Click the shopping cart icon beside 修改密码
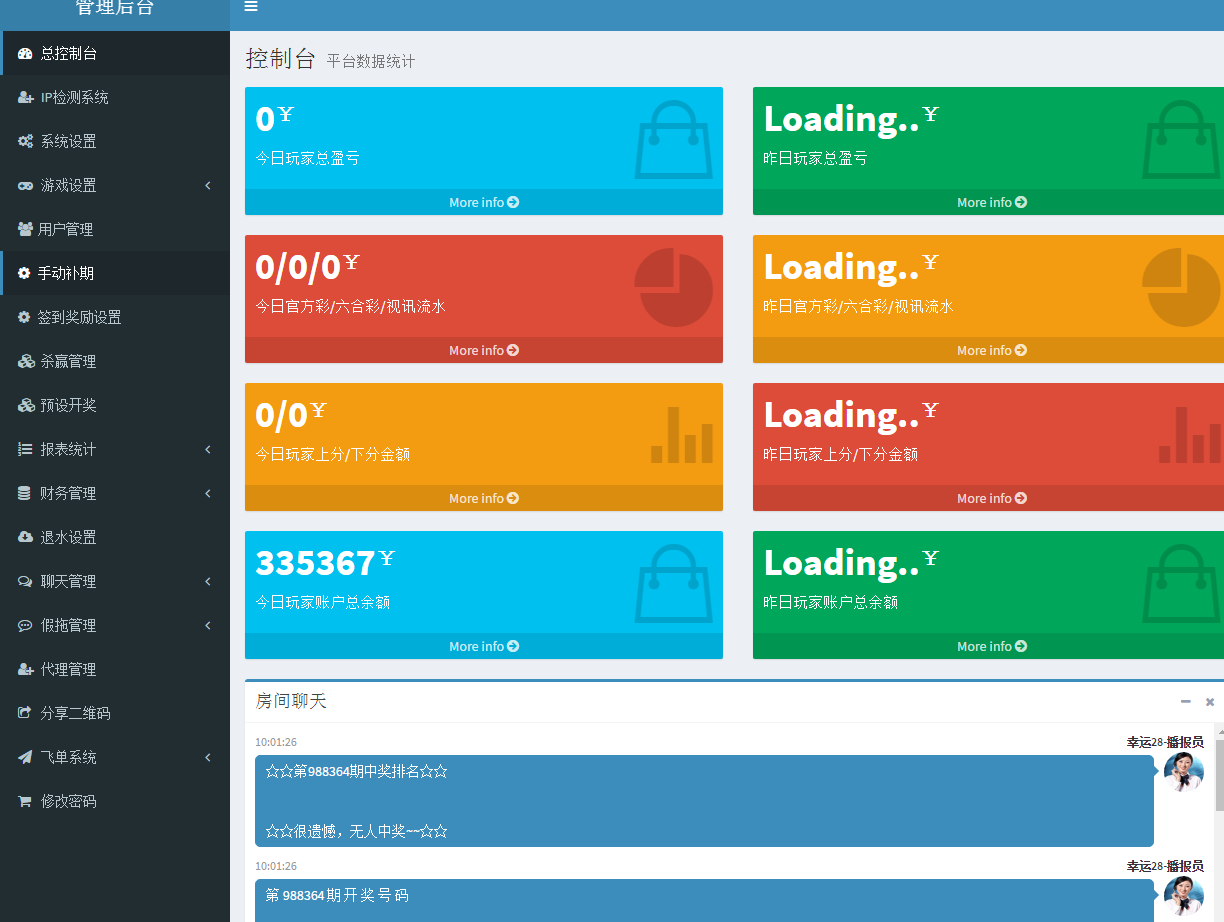The width and height of the screenshot is (1224, 922). tap(25, 802)
